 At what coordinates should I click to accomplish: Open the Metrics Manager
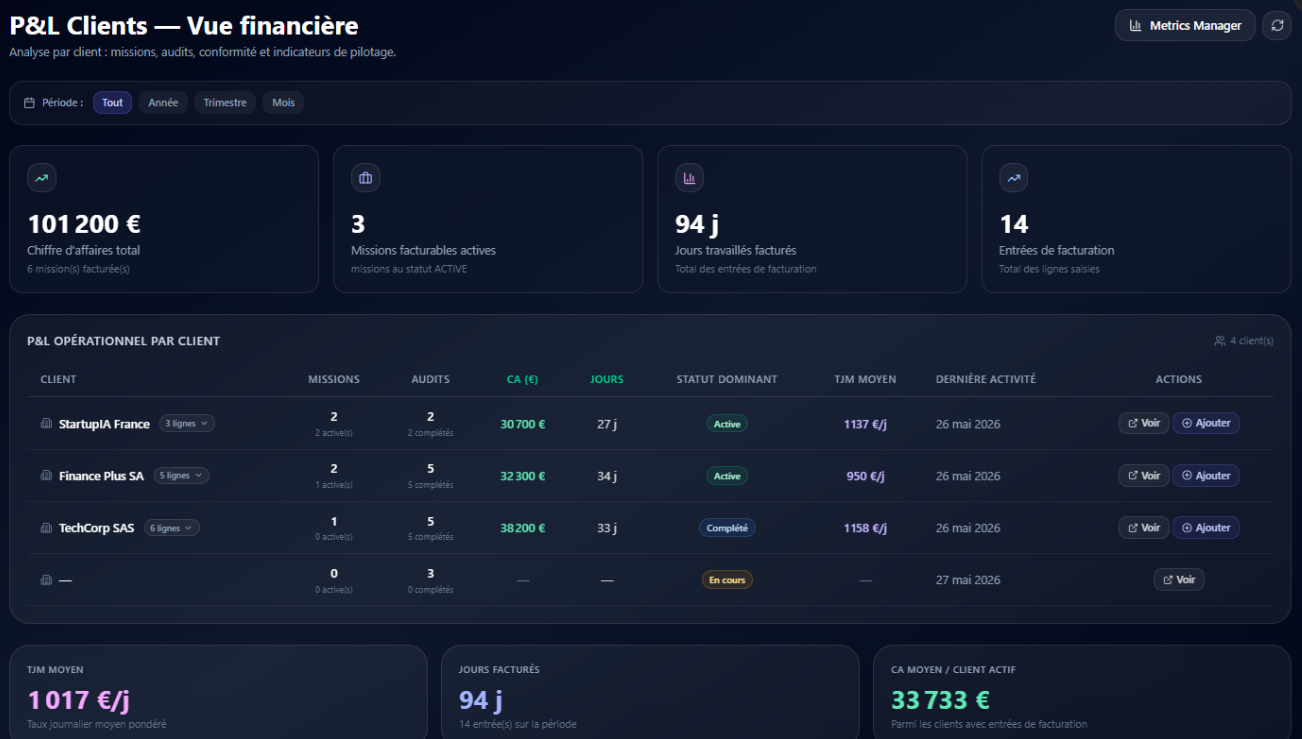click(1185, 26)
